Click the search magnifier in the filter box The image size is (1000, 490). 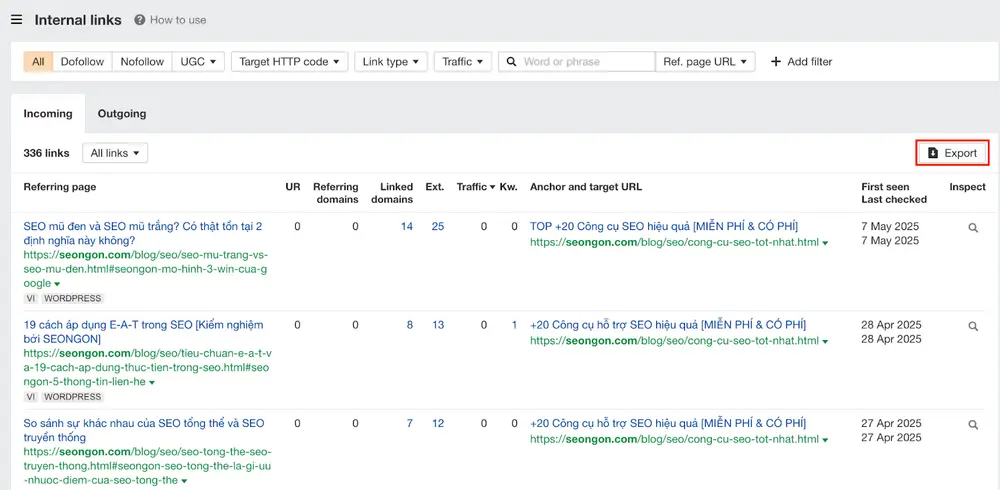pyautogui.click(x=511, y=62)
